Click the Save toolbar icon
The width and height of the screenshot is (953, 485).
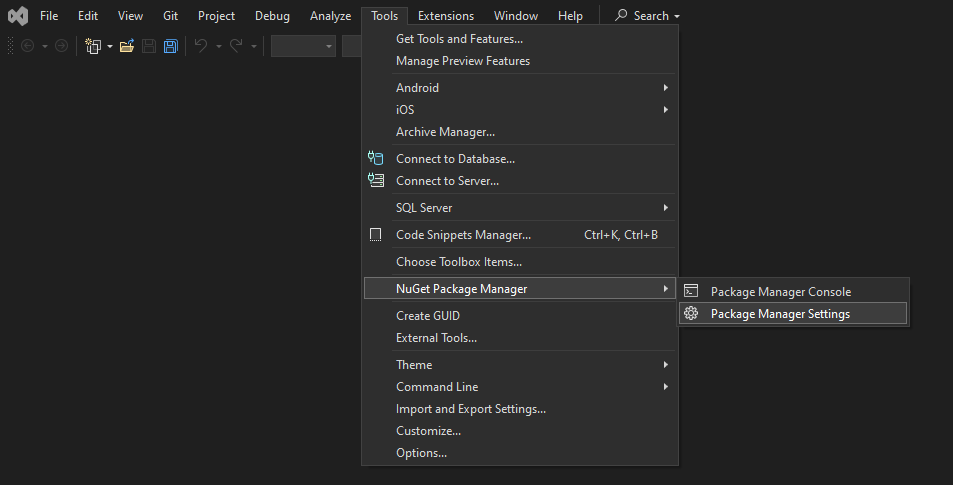coord(149,46)
